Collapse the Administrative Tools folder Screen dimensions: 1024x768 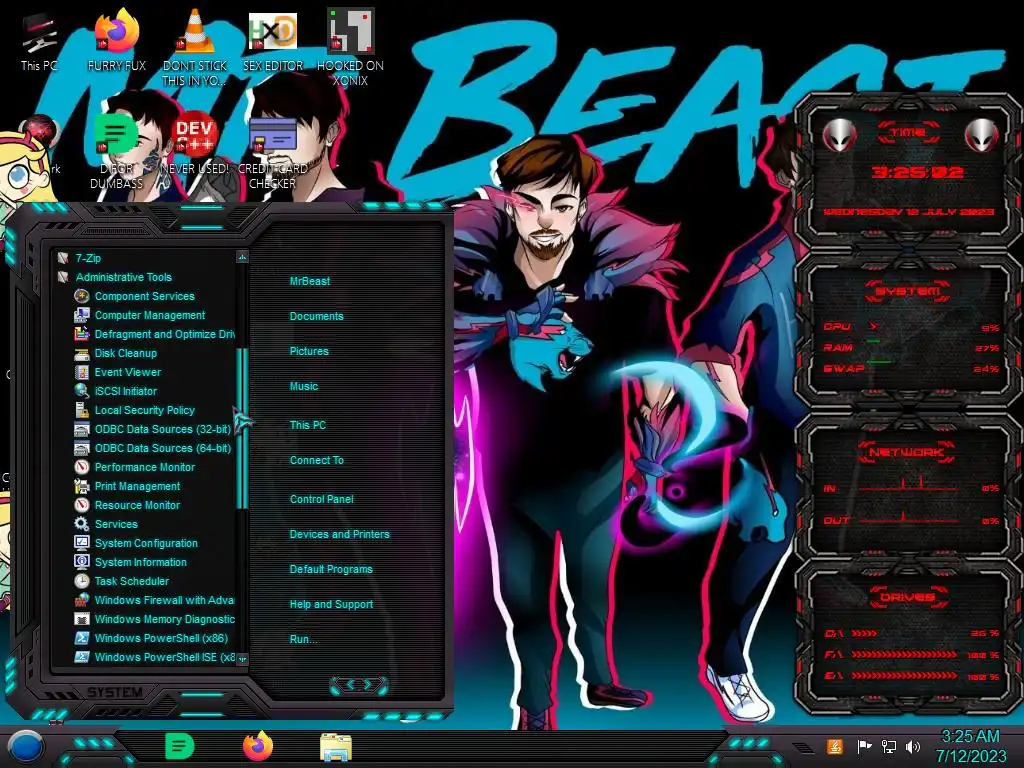click(123, 277)
